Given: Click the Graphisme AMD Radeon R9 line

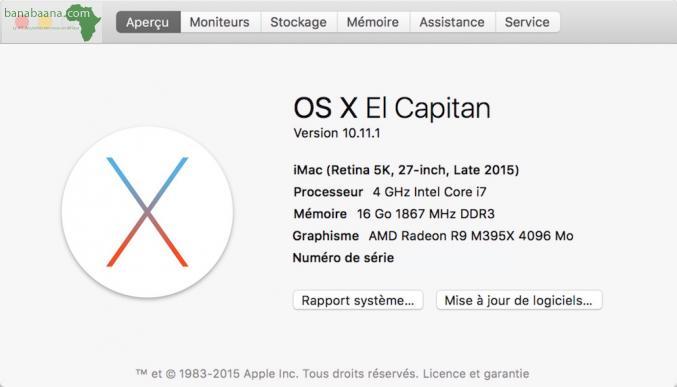Looking at the screenshot, I should [433, 236].
